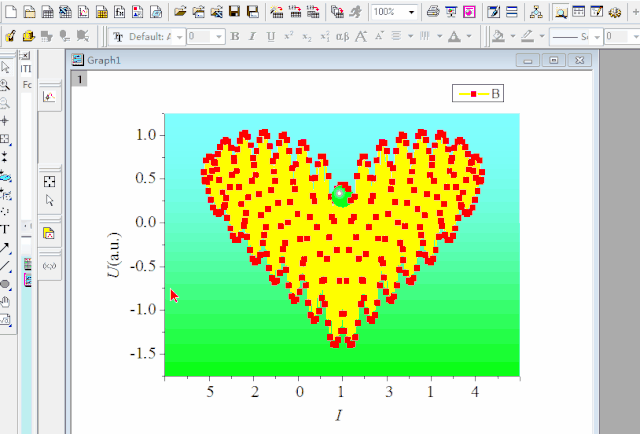Screen dimensions: 640x434
Task: Select the Pan hand tool
Action: point(6,301)
